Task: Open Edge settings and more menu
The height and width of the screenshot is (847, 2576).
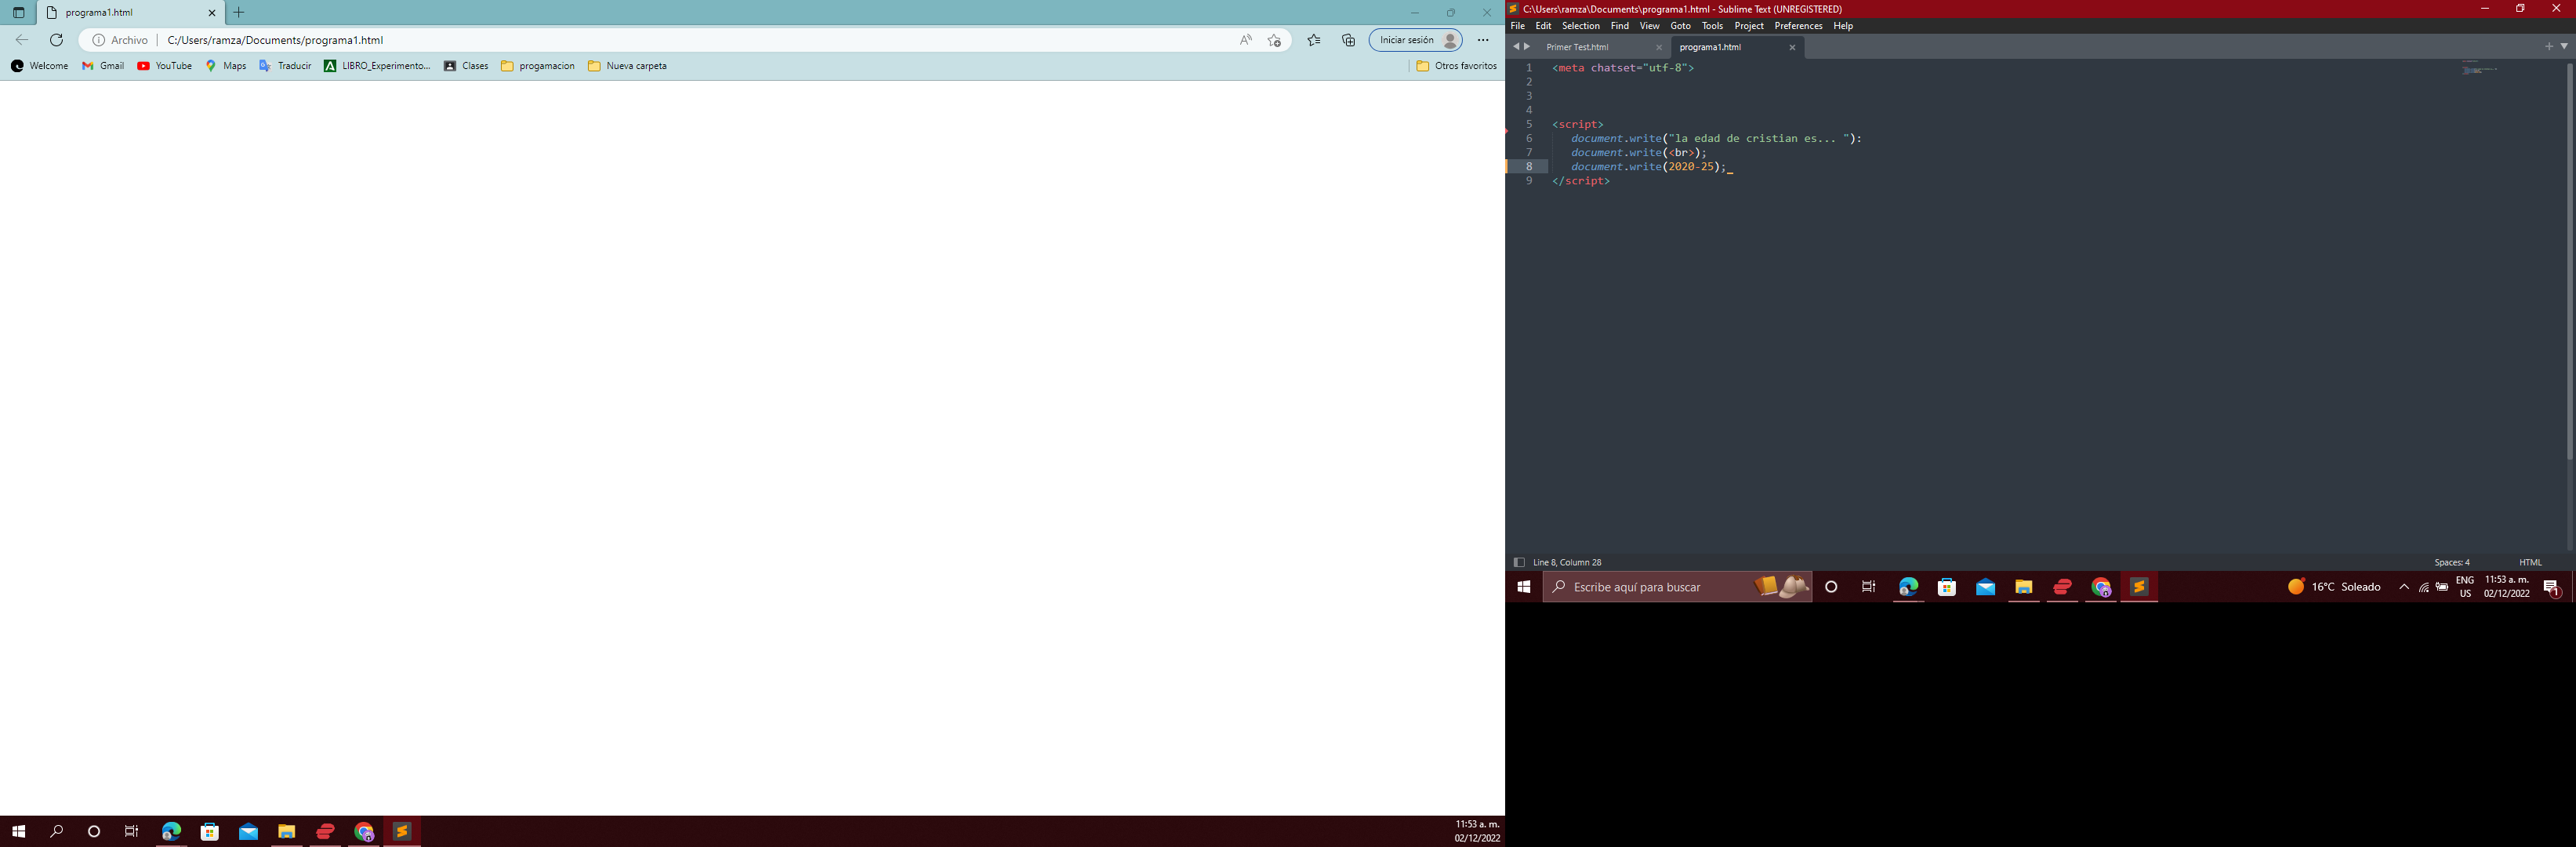Action: [x=1483, y=40]
